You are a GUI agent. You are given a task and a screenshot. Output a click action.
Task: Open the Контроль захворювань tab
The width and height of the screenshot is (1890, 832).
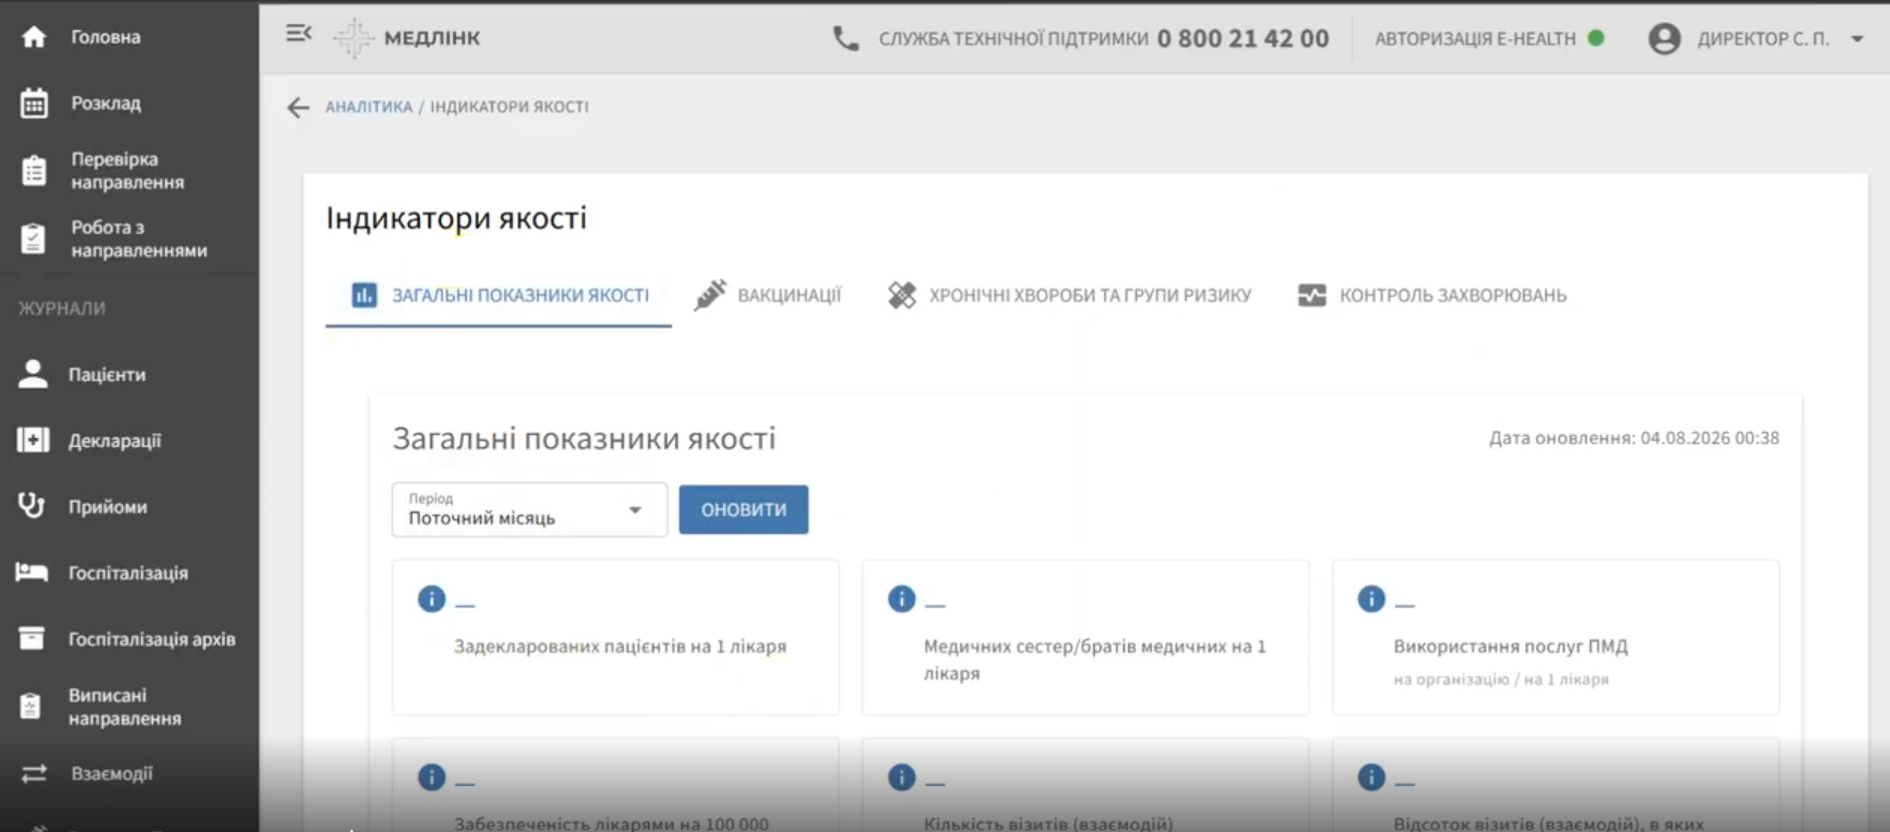coord(1432,295)
